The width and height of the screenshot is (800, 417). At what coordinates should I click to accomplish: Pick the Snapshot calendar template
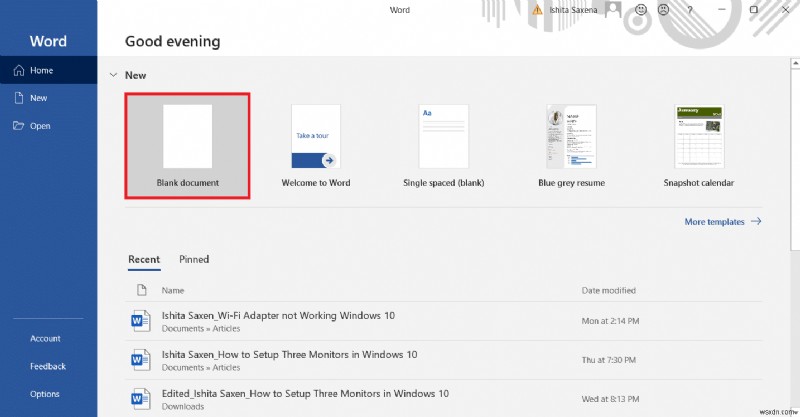point(699,145)
